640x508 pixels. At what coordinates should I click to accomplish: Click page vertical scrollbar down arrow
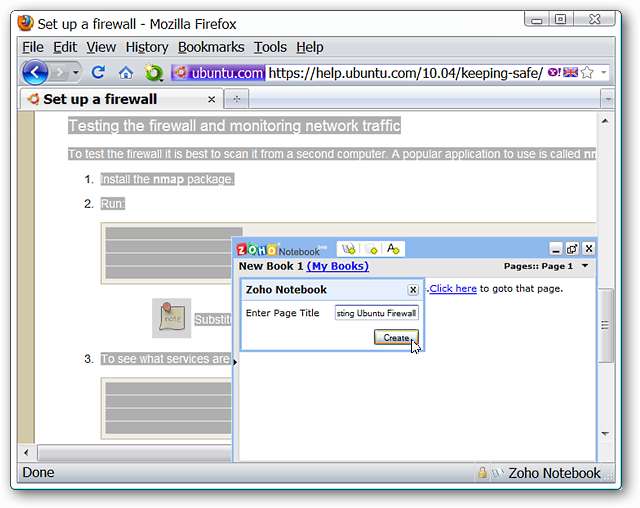click(x=605, y=433)
